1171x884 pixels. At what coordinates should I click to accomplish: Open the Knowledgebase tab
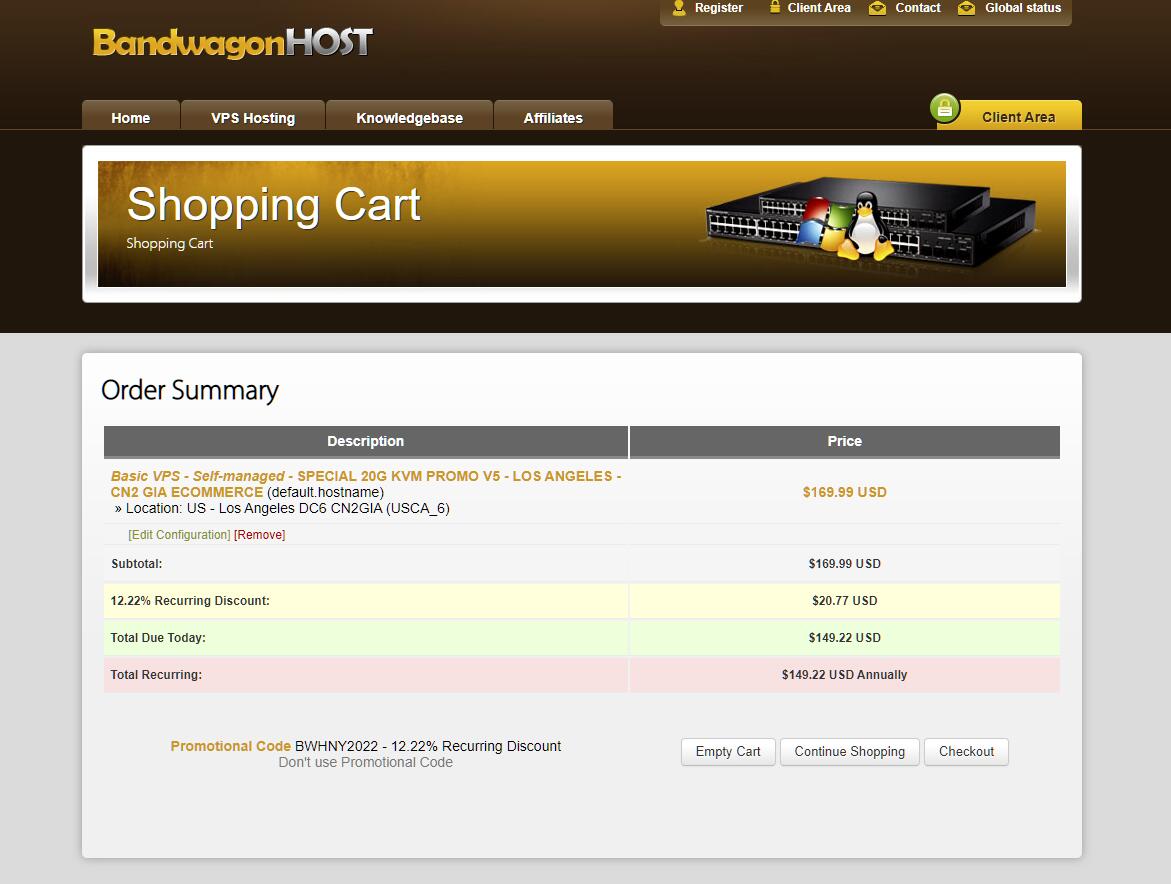point(409,117)
